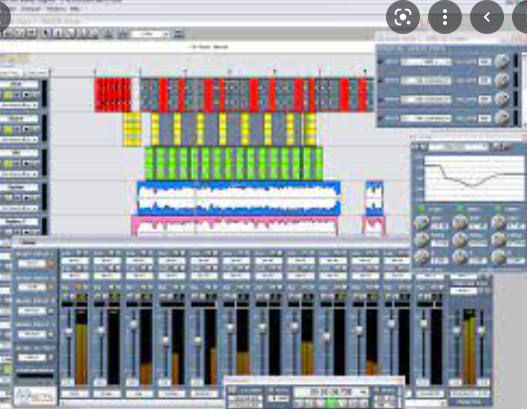This screenshot has height=409, width=527.
Task: Select the short pink clip right of the long one
Action: coord(374,226)
